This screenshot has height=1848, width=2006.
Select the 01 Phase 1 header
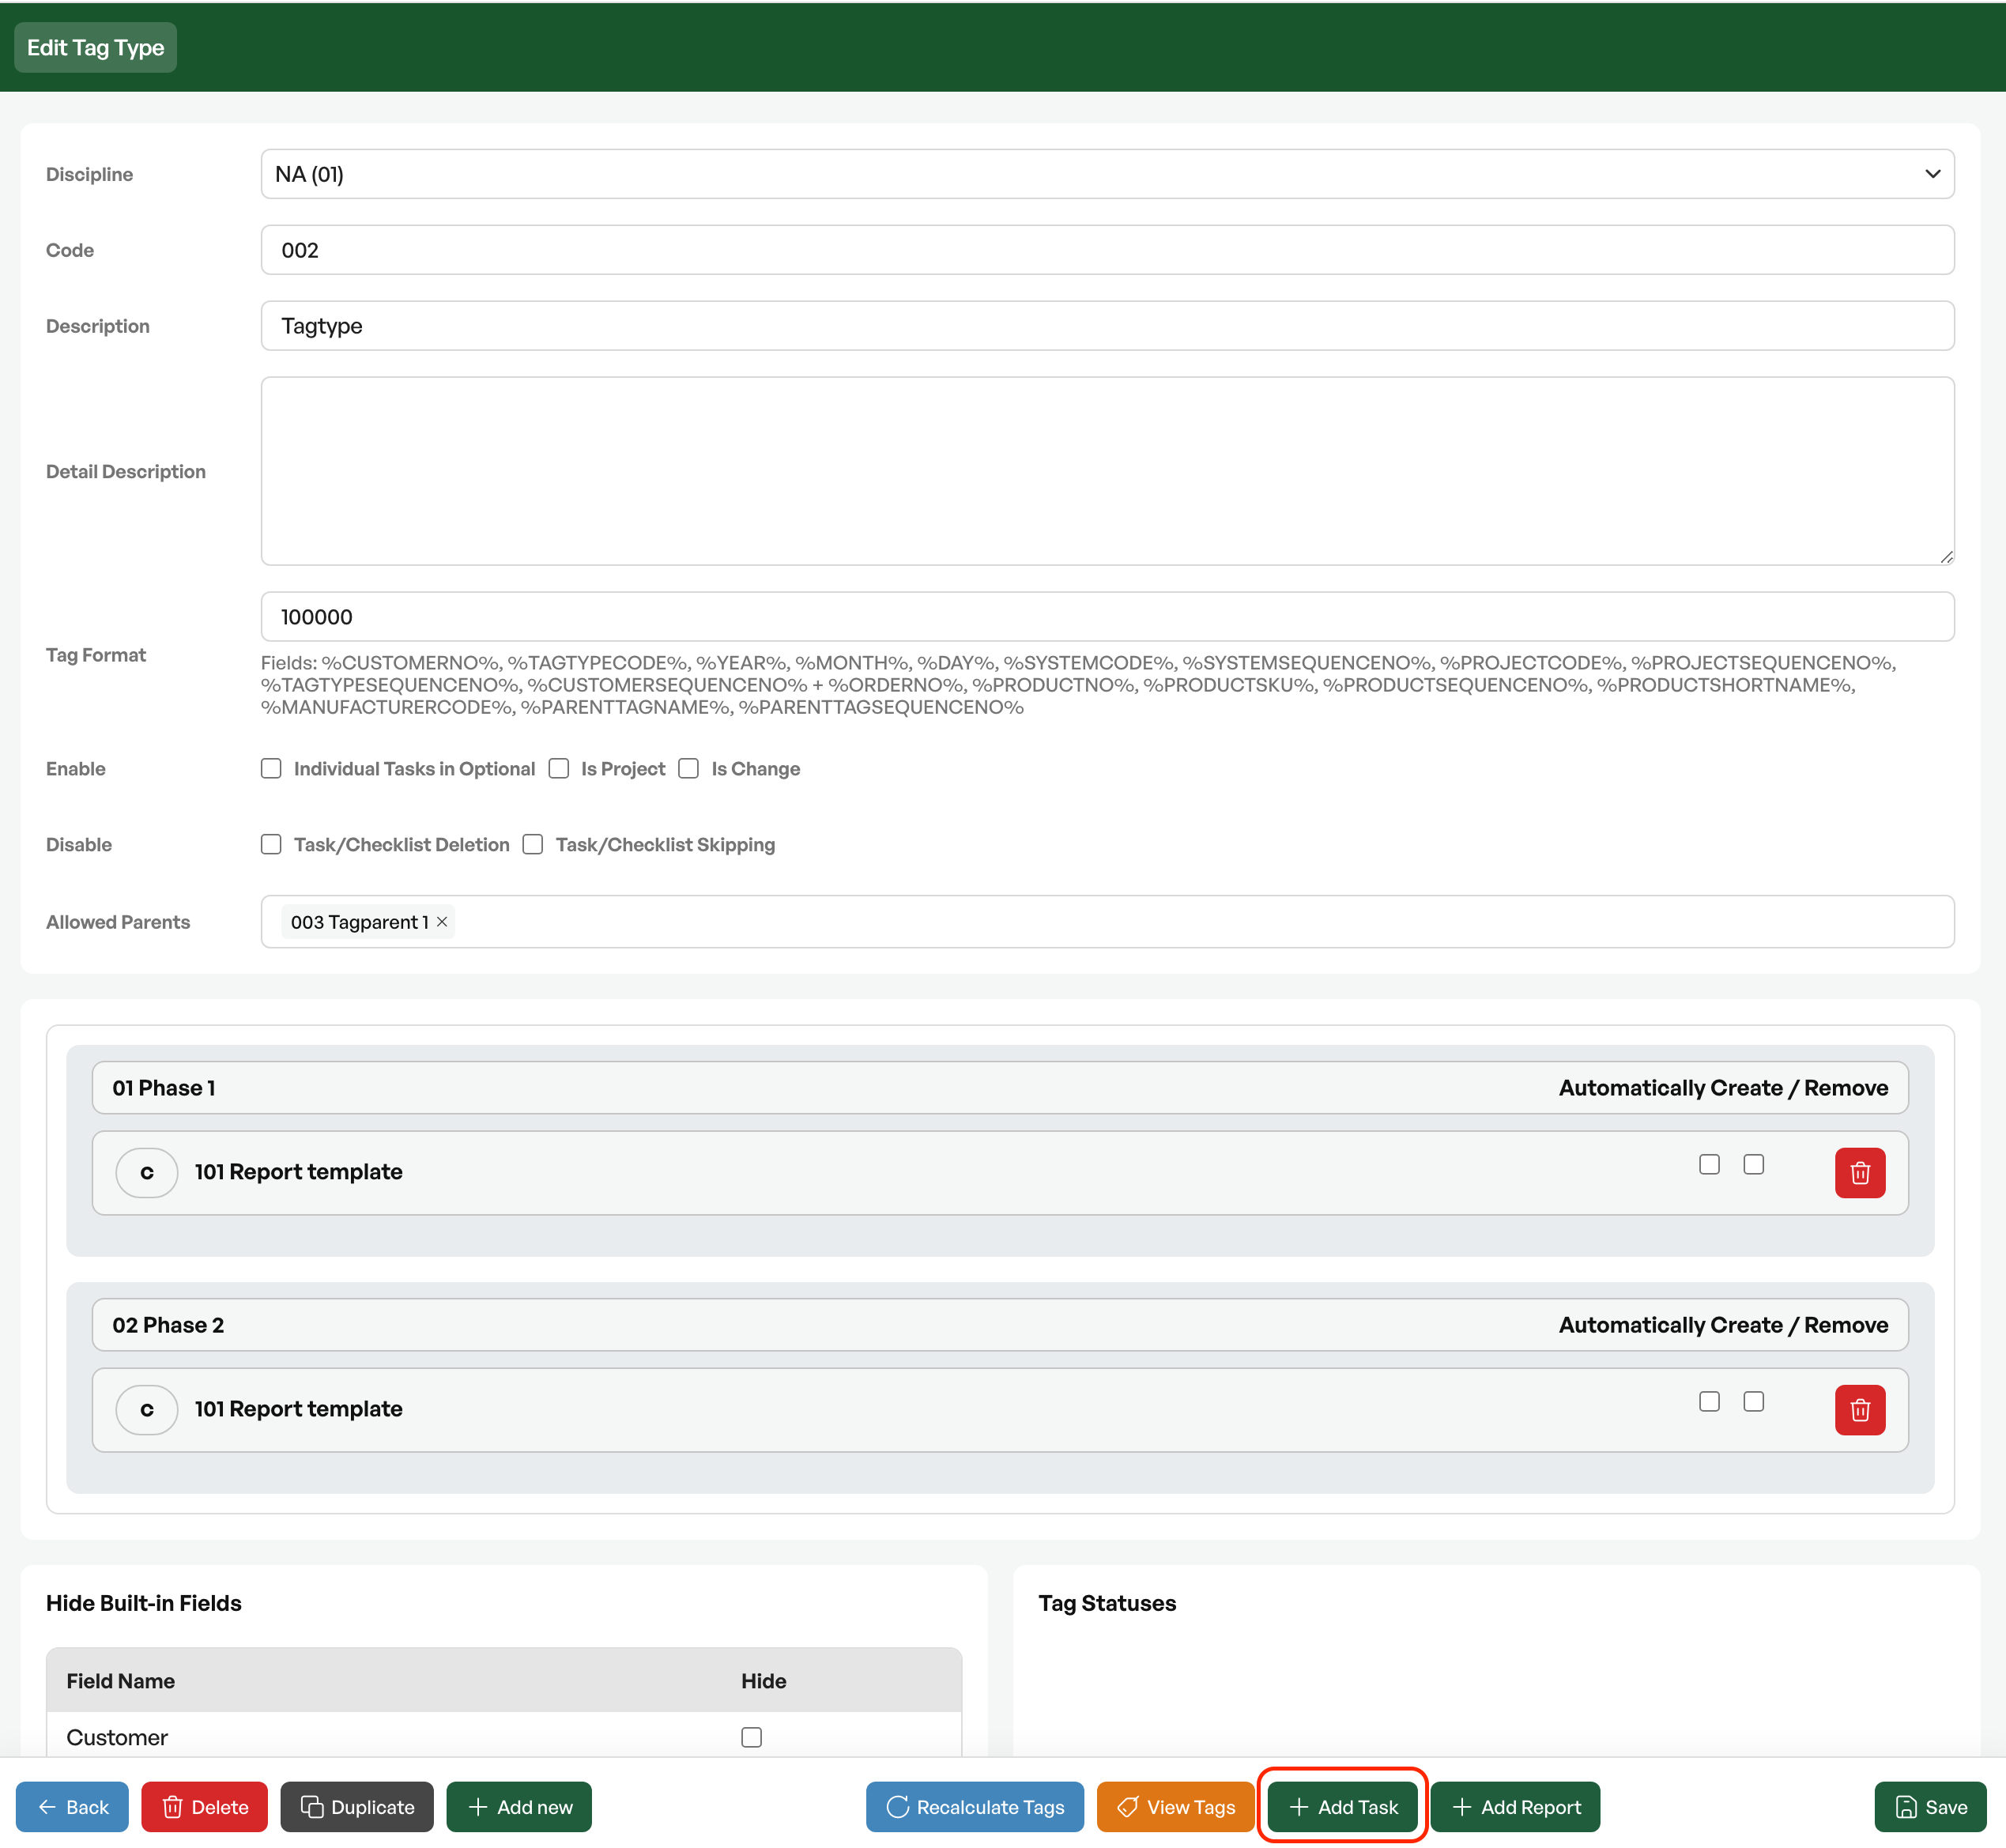(1000, 1087)
